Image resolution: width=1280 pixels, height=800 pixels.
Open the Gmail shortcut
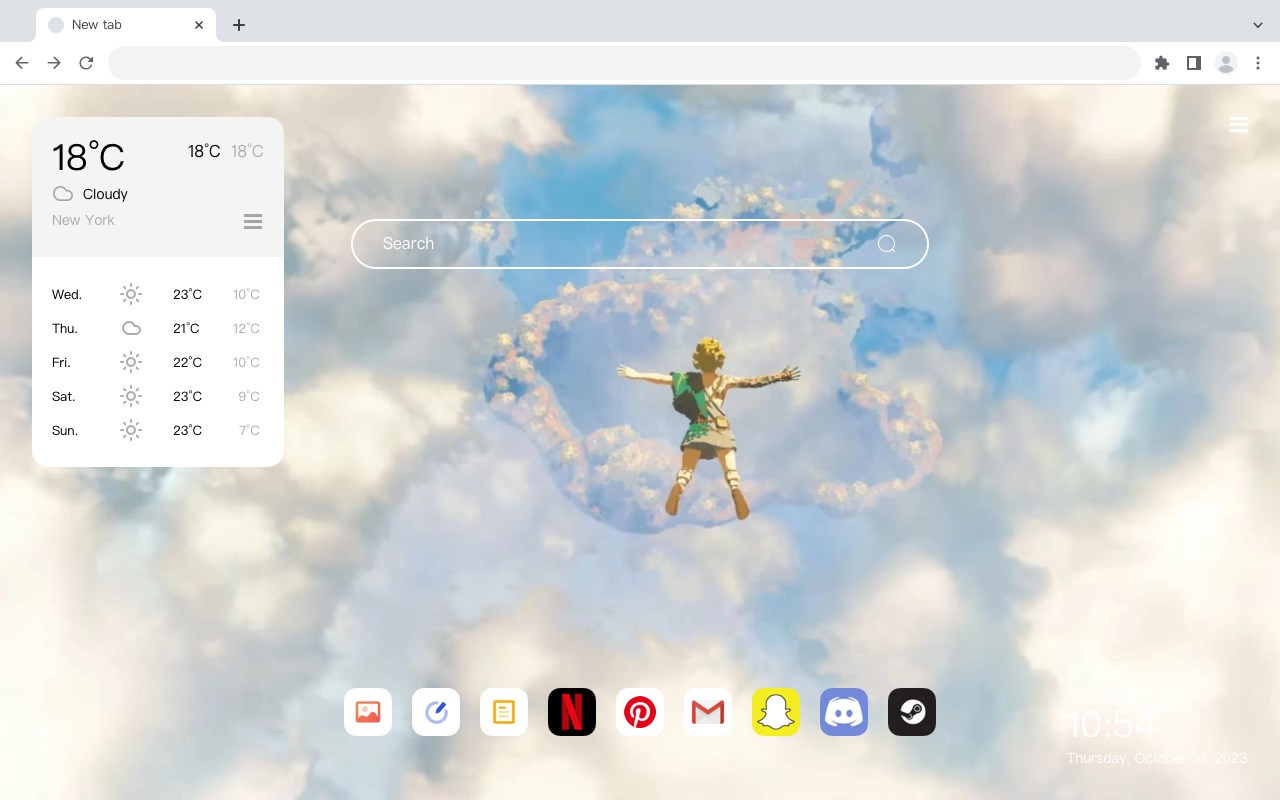point(708,712)
